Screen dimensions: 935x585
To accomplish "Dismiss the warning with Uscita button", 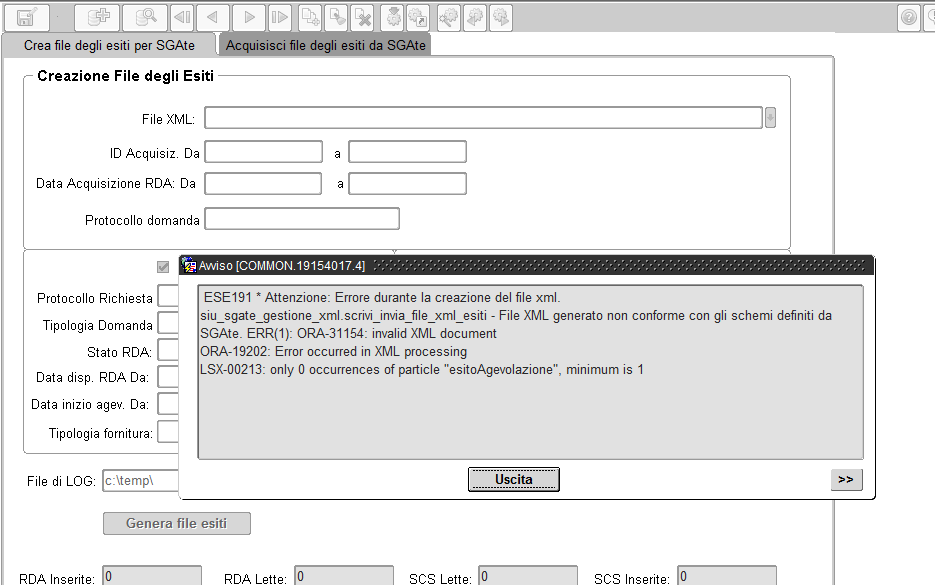I will click(x=513, y=479).
